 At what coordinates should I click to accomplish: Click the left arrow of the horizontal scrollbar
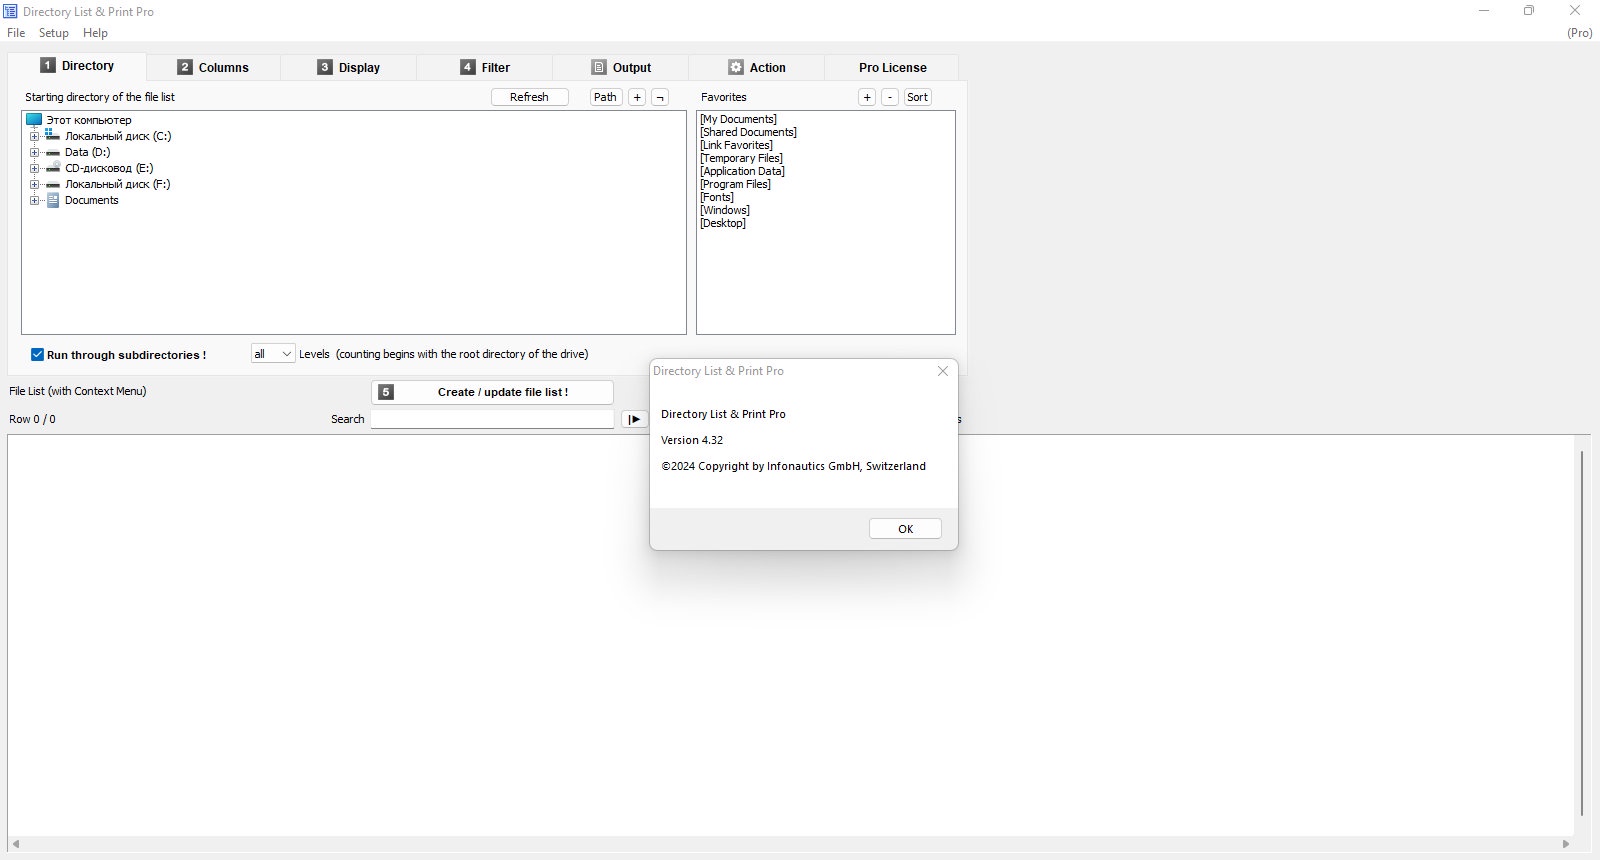tap(14, 845)
